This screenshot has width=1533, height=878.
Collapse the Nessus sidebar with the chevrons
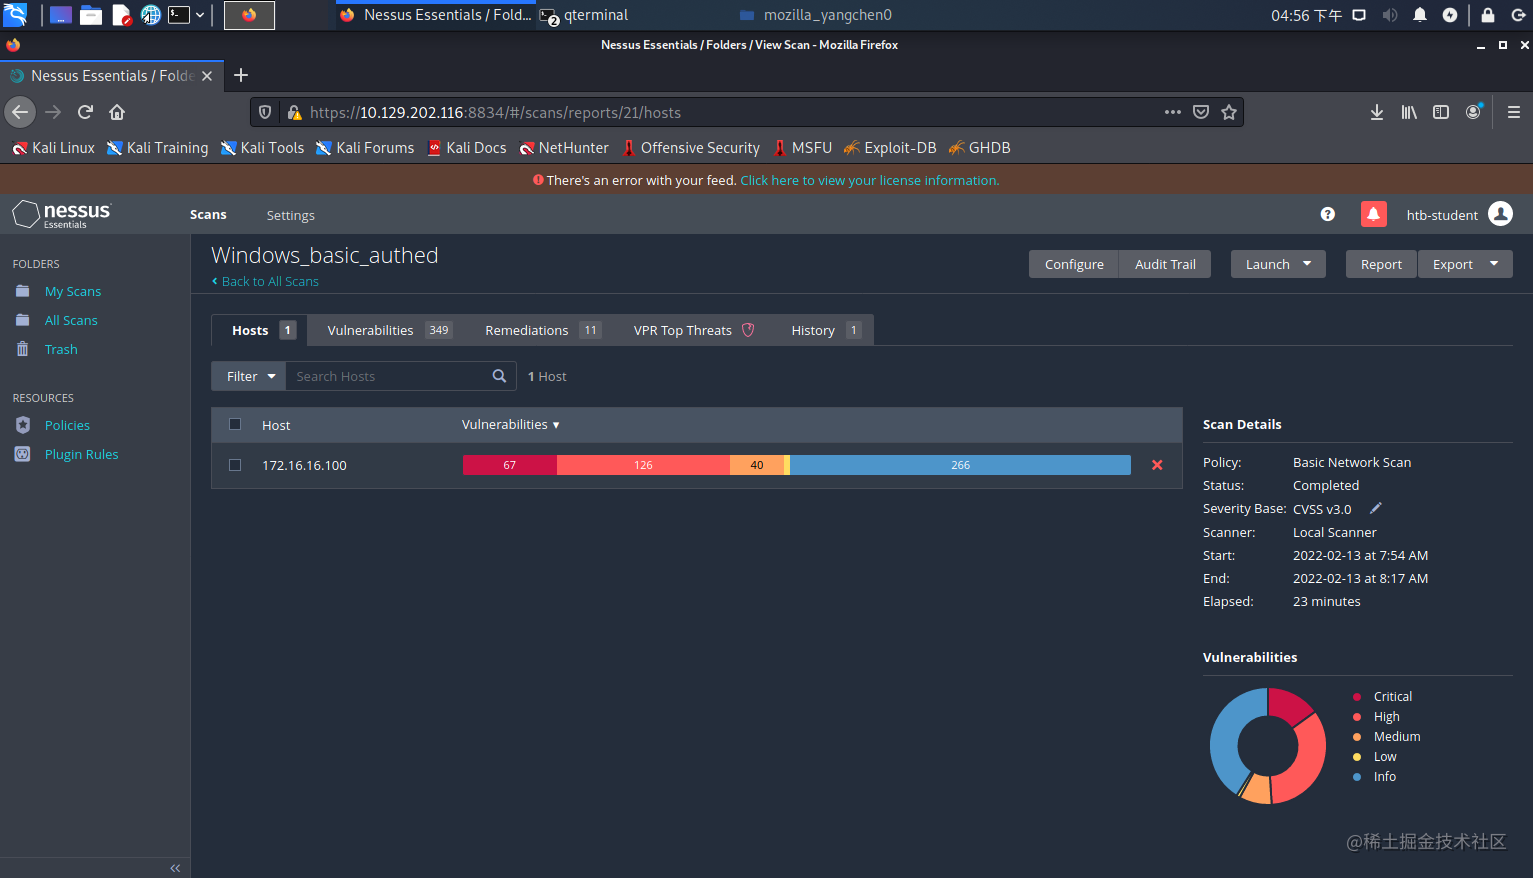click(x=175, y=868)
